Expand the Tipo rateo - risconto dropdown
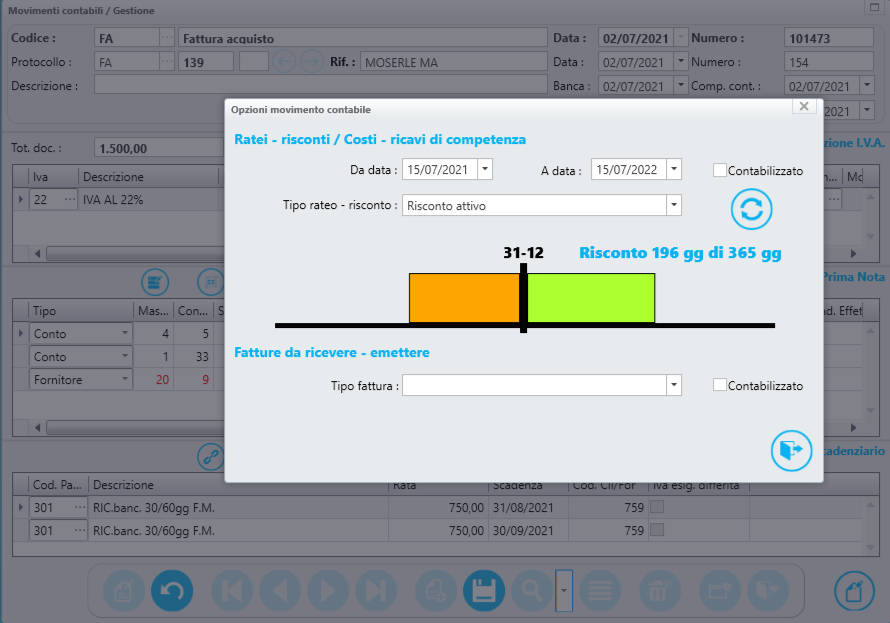Screen dimensions: 890x623 click(x=674, y=205)
